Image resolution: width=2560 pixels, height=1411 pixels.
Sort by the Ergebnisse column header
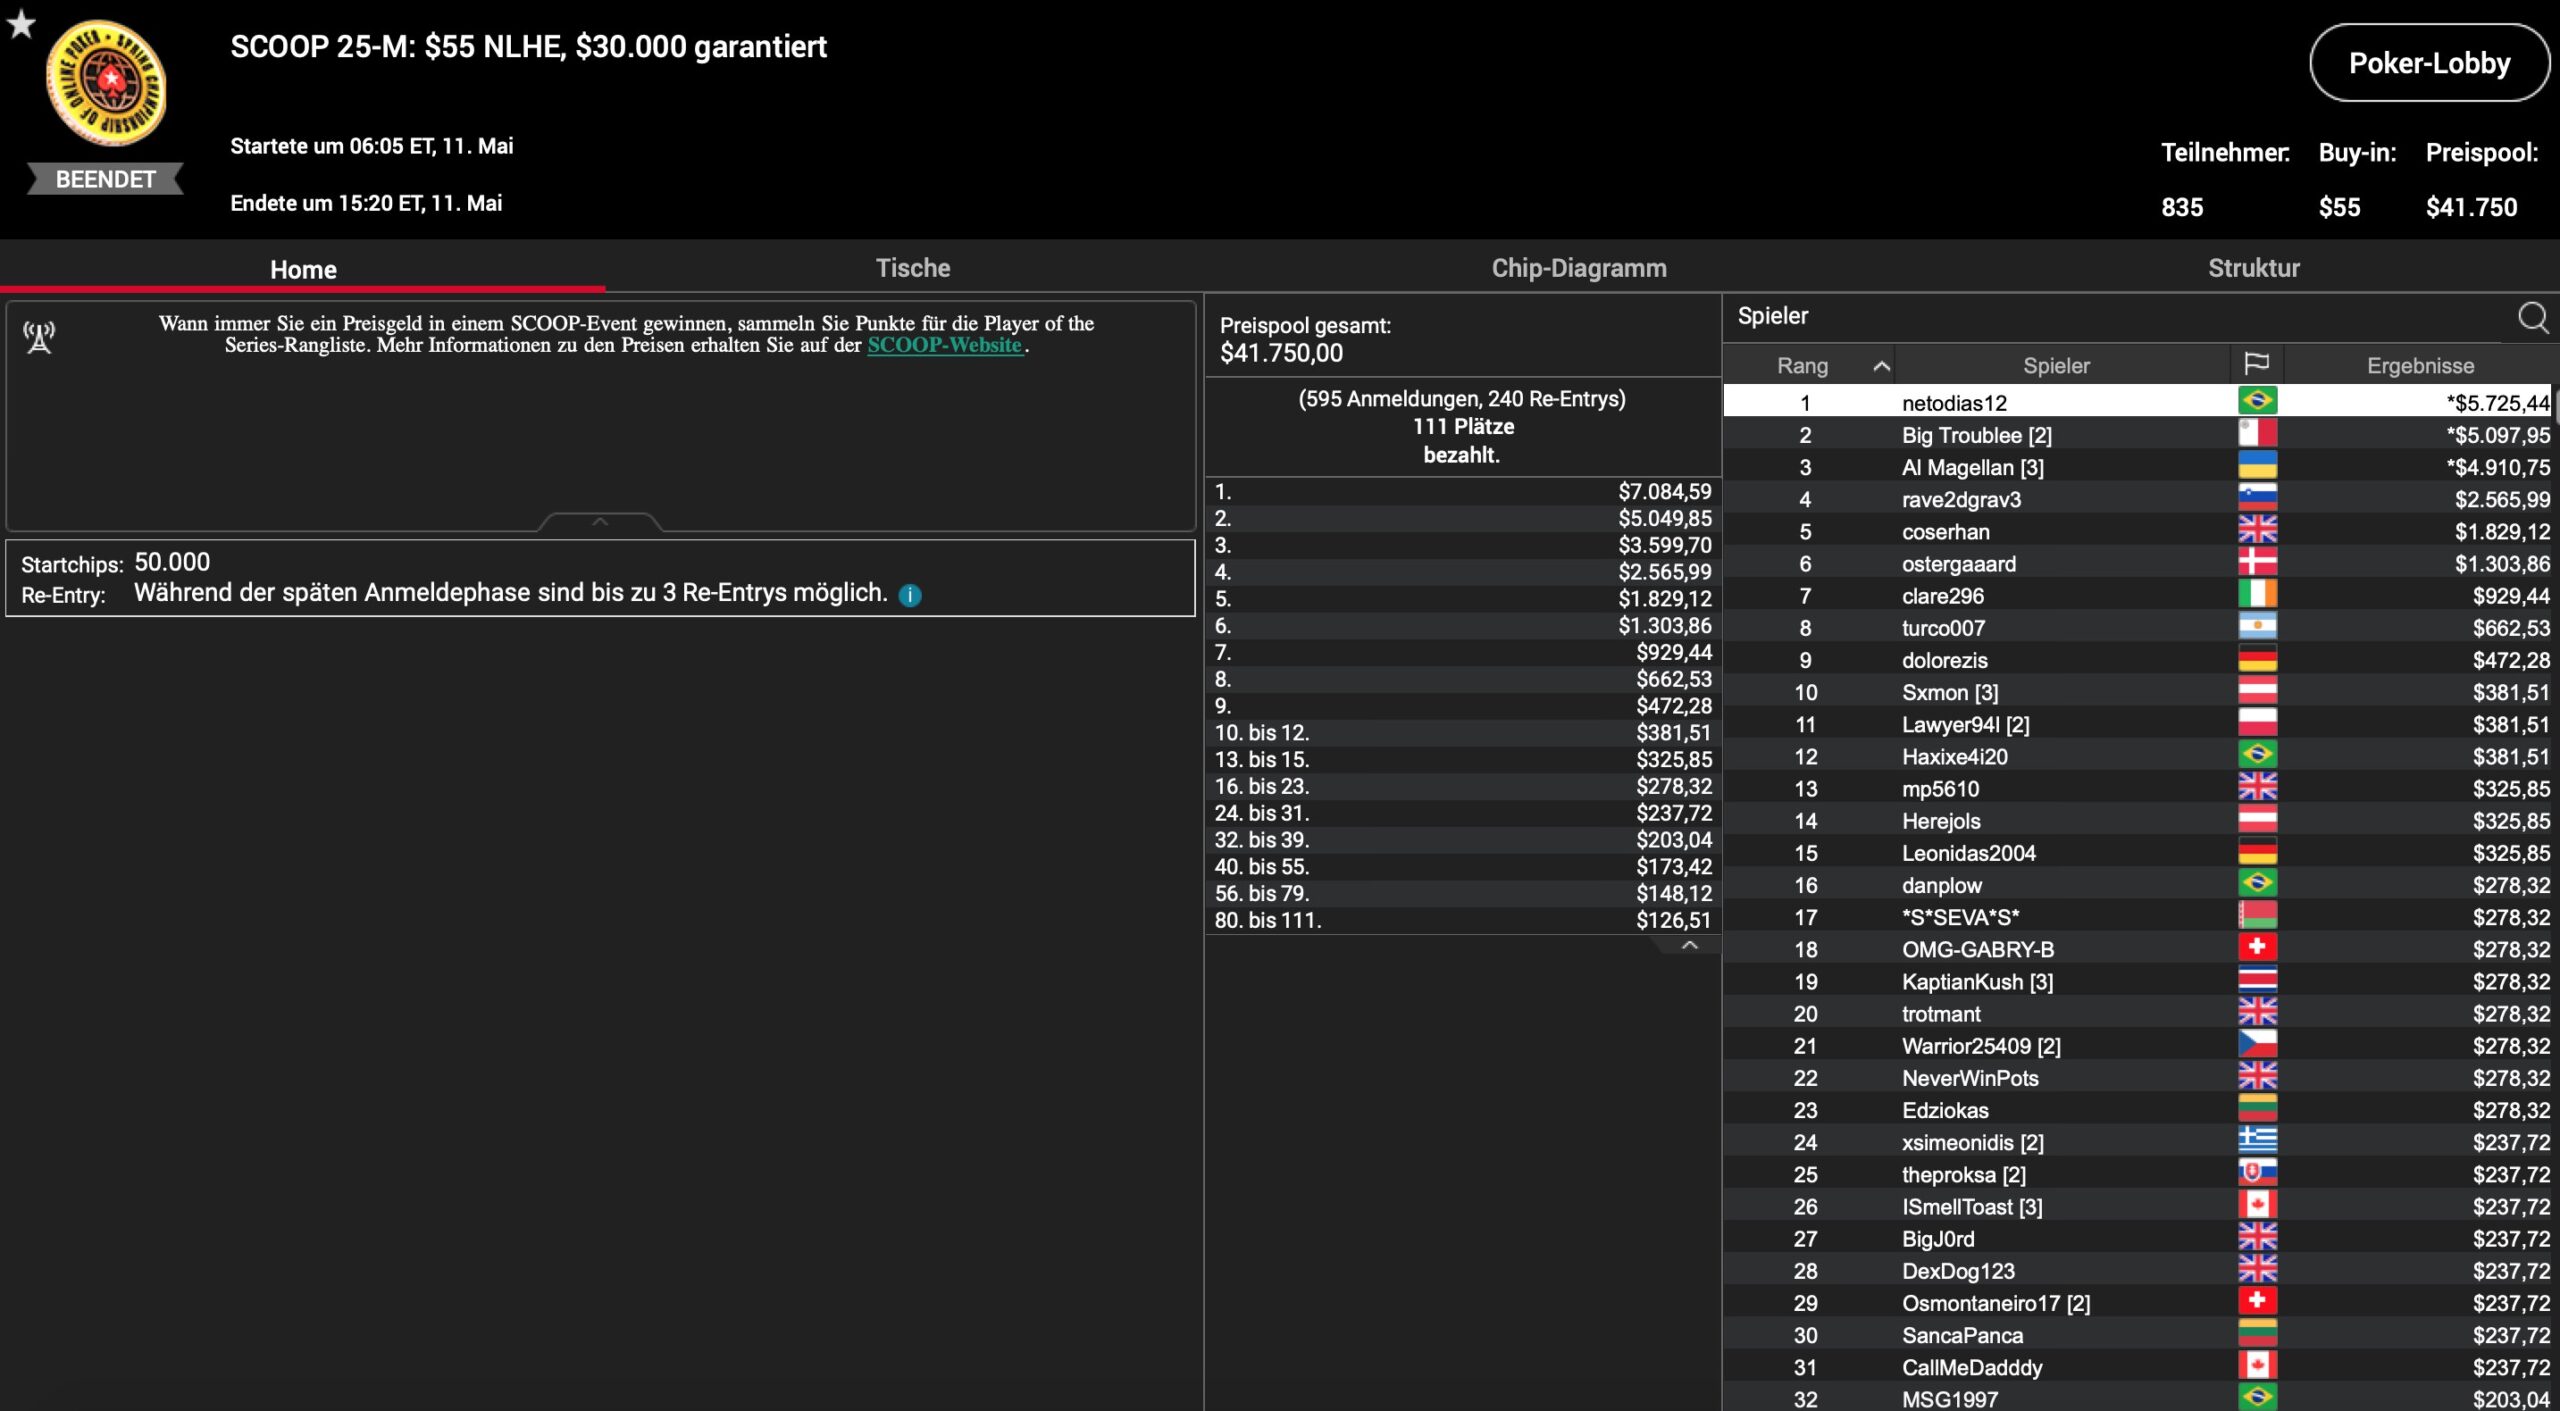point(2419,366)
